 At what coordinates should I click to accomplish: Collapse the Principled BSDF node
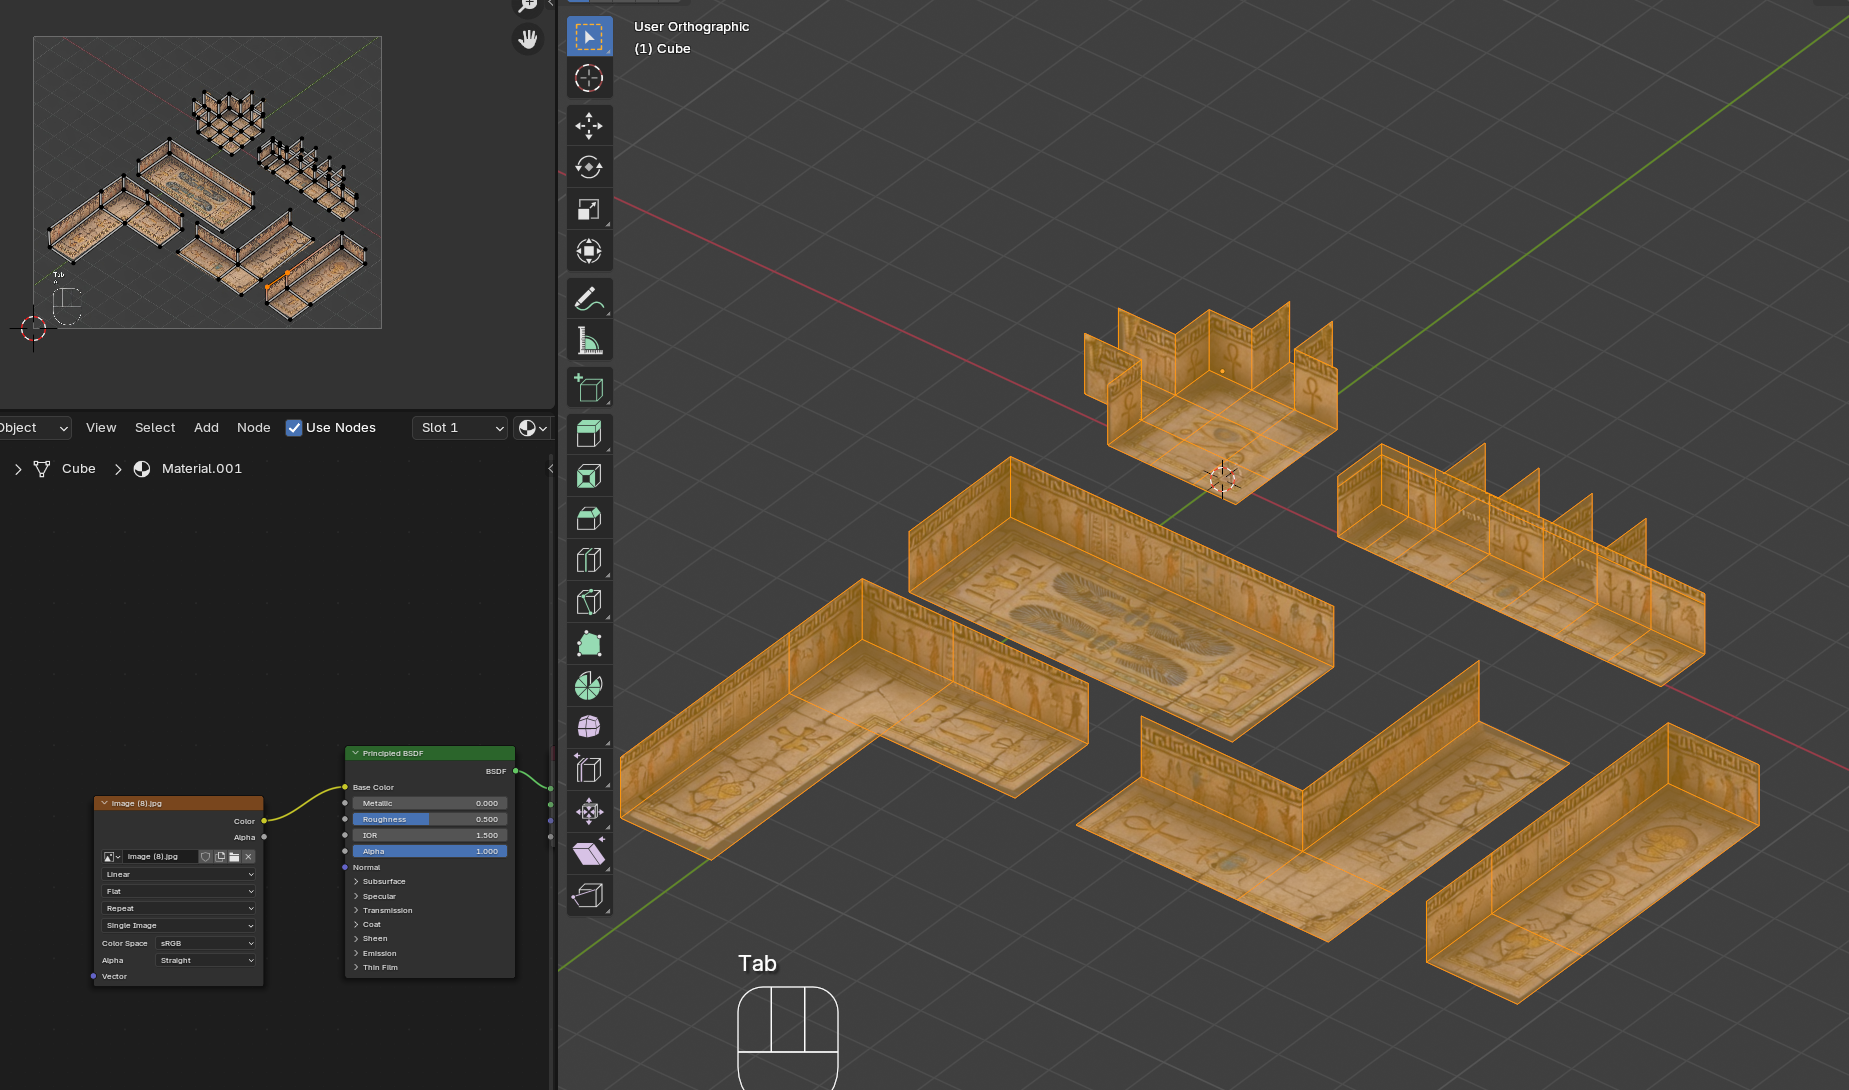click(x=355, y=753)
